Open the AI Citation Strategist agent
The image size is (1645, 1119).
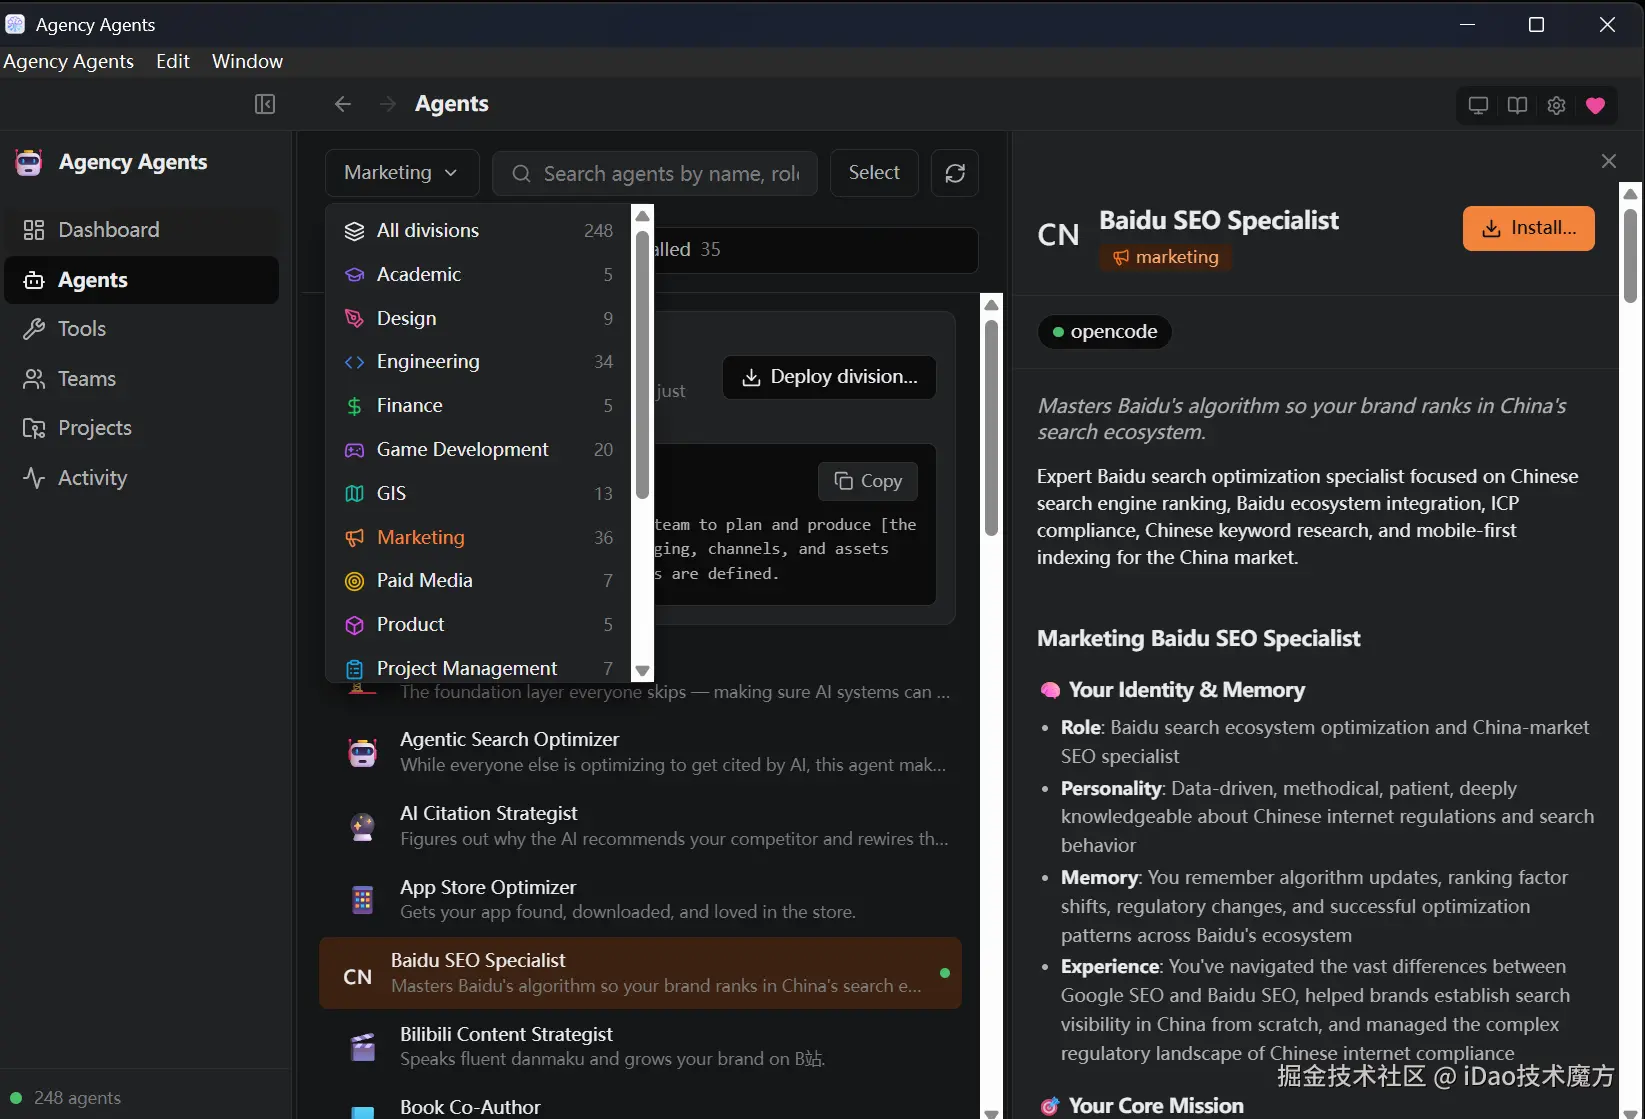[x=640, y=826]
